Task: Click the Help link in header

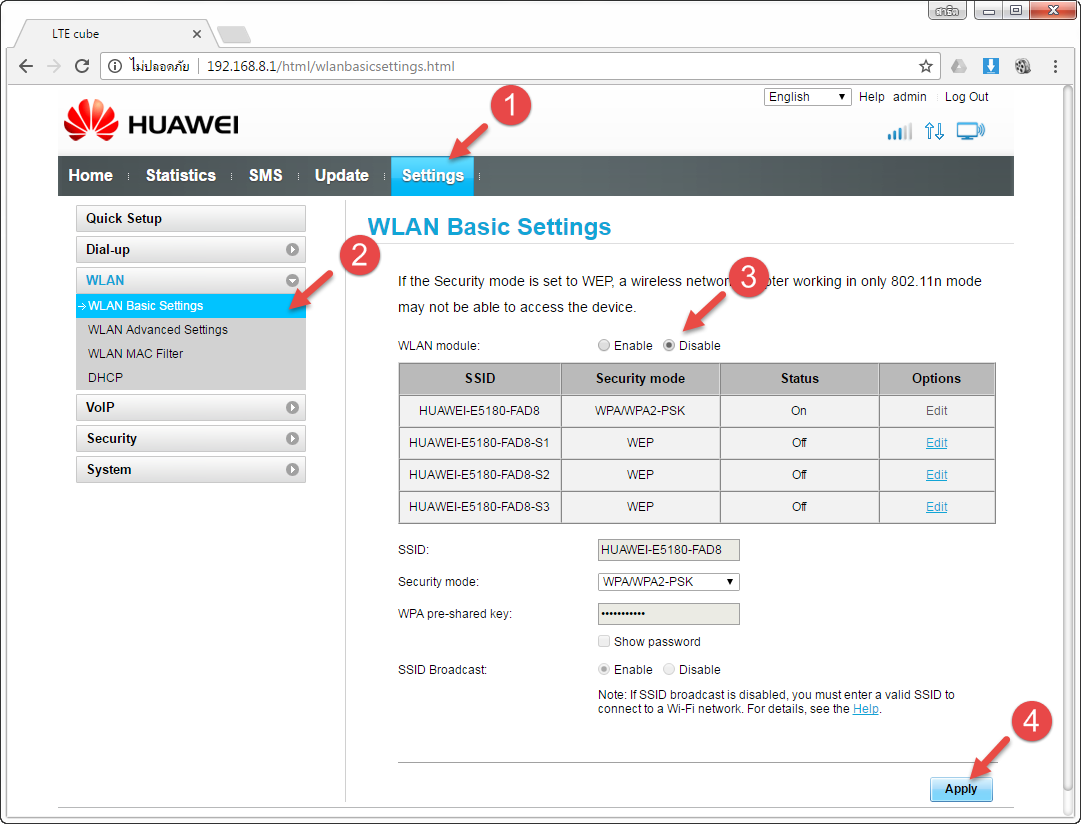Action: point(871,97)
